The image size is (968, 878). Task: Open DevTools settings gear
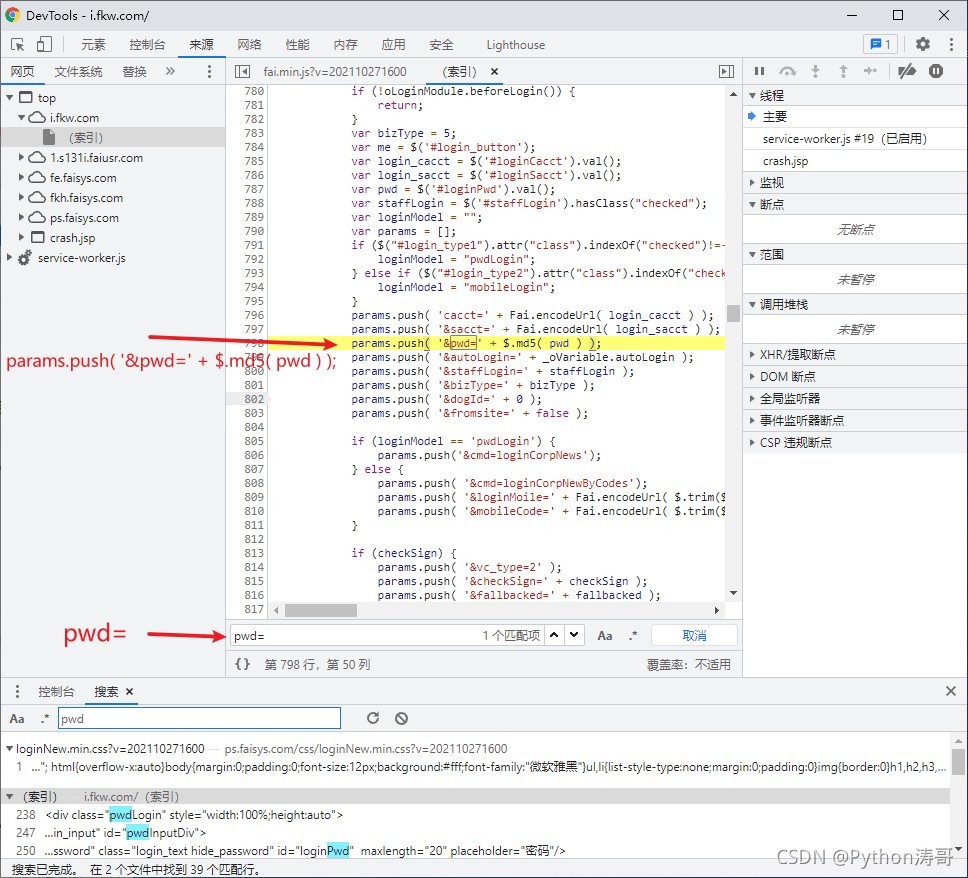click(x=922, y=44)
